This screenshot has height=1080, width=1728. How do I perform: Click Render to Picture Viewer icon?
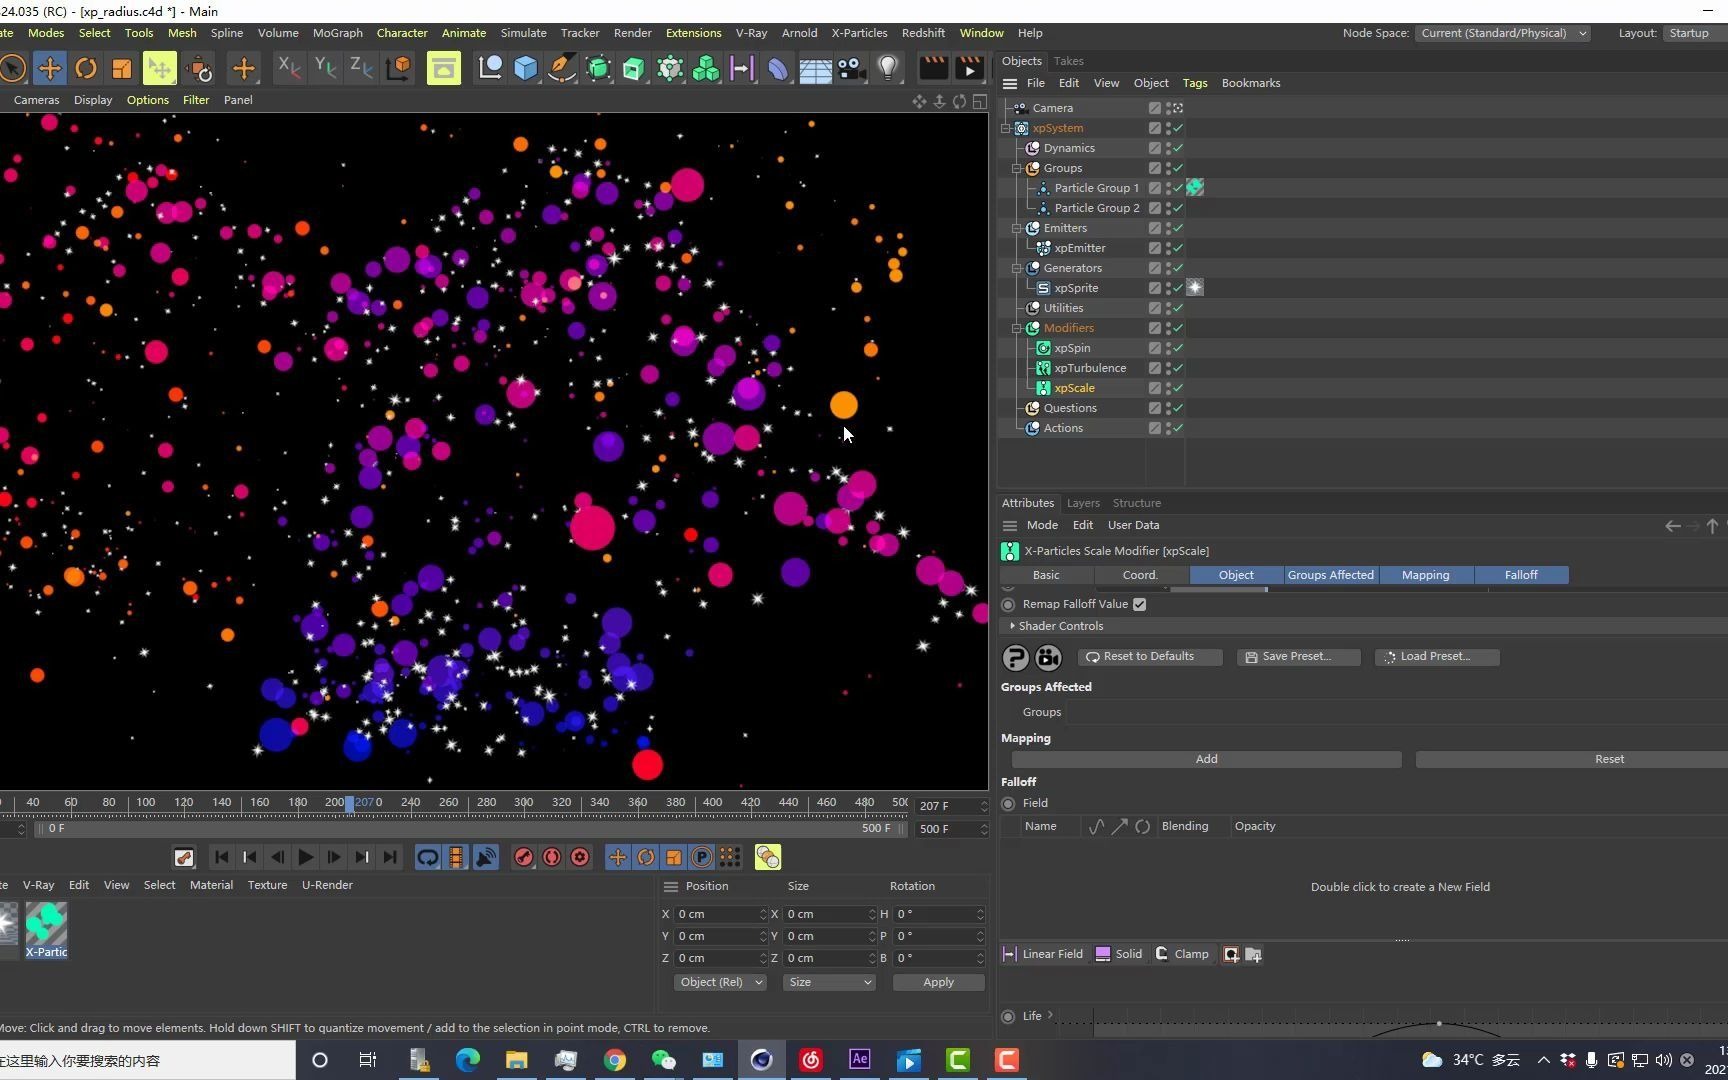pos(969,69)
